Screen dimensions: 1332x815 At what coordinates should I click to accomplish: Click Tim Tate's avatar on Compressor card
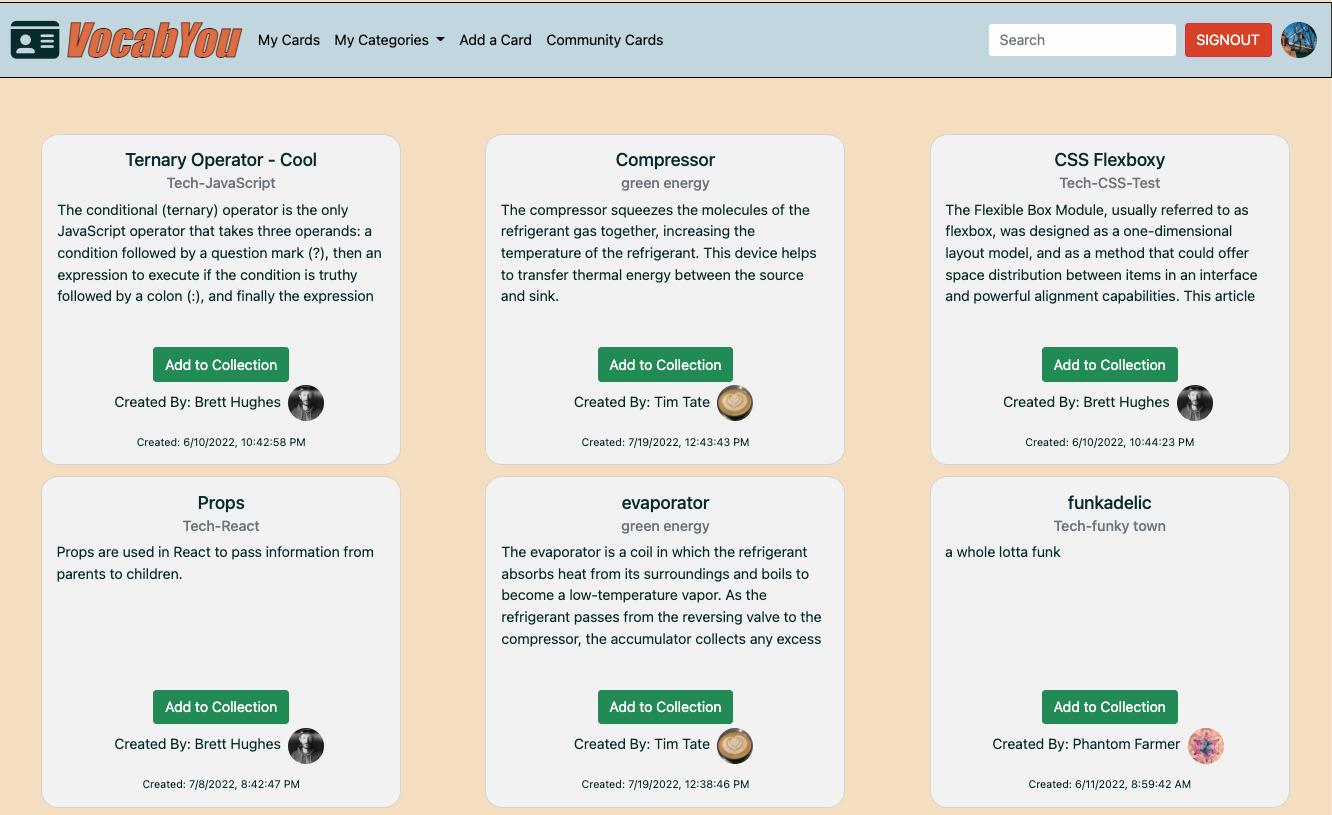(x=735, y=403)
